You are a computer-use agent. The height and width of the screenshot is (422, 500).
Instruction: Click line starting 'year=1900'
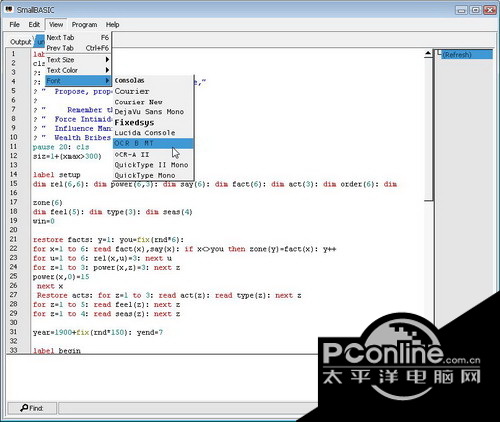tap(98, 332)
